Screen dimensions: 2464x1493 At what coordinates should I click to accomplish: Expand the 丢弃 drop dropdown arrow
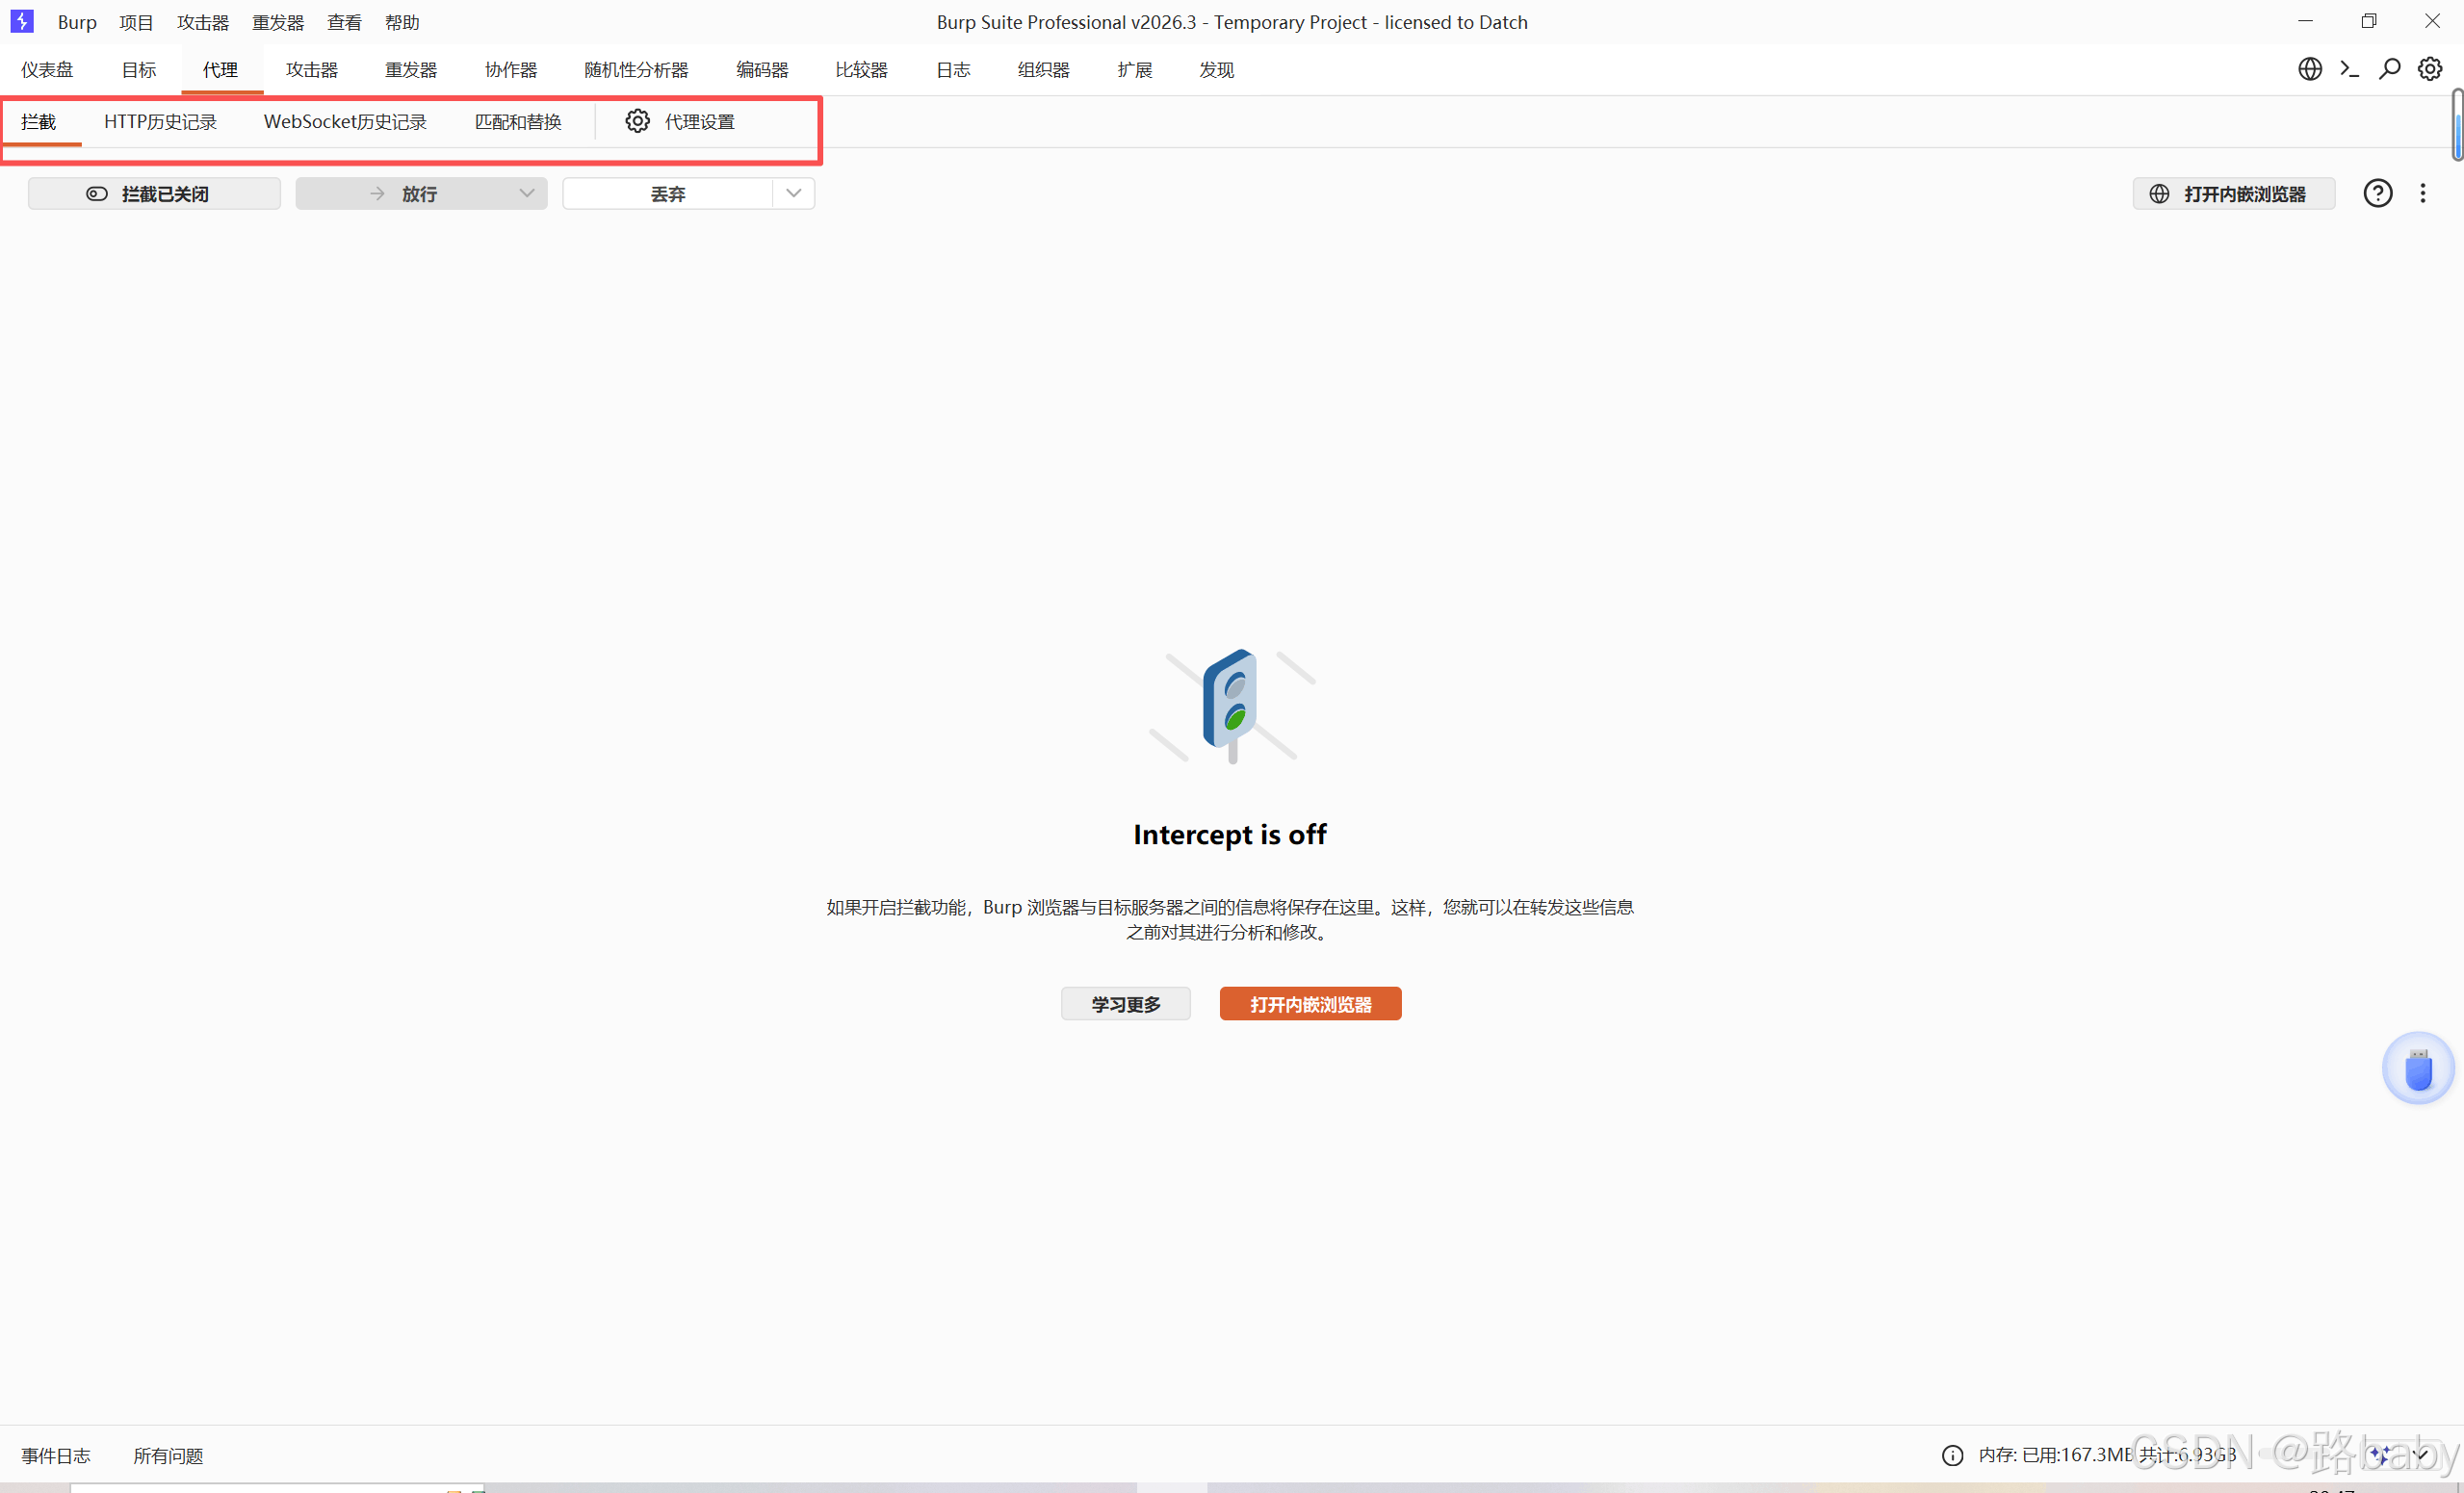click(x=793, y=193)
